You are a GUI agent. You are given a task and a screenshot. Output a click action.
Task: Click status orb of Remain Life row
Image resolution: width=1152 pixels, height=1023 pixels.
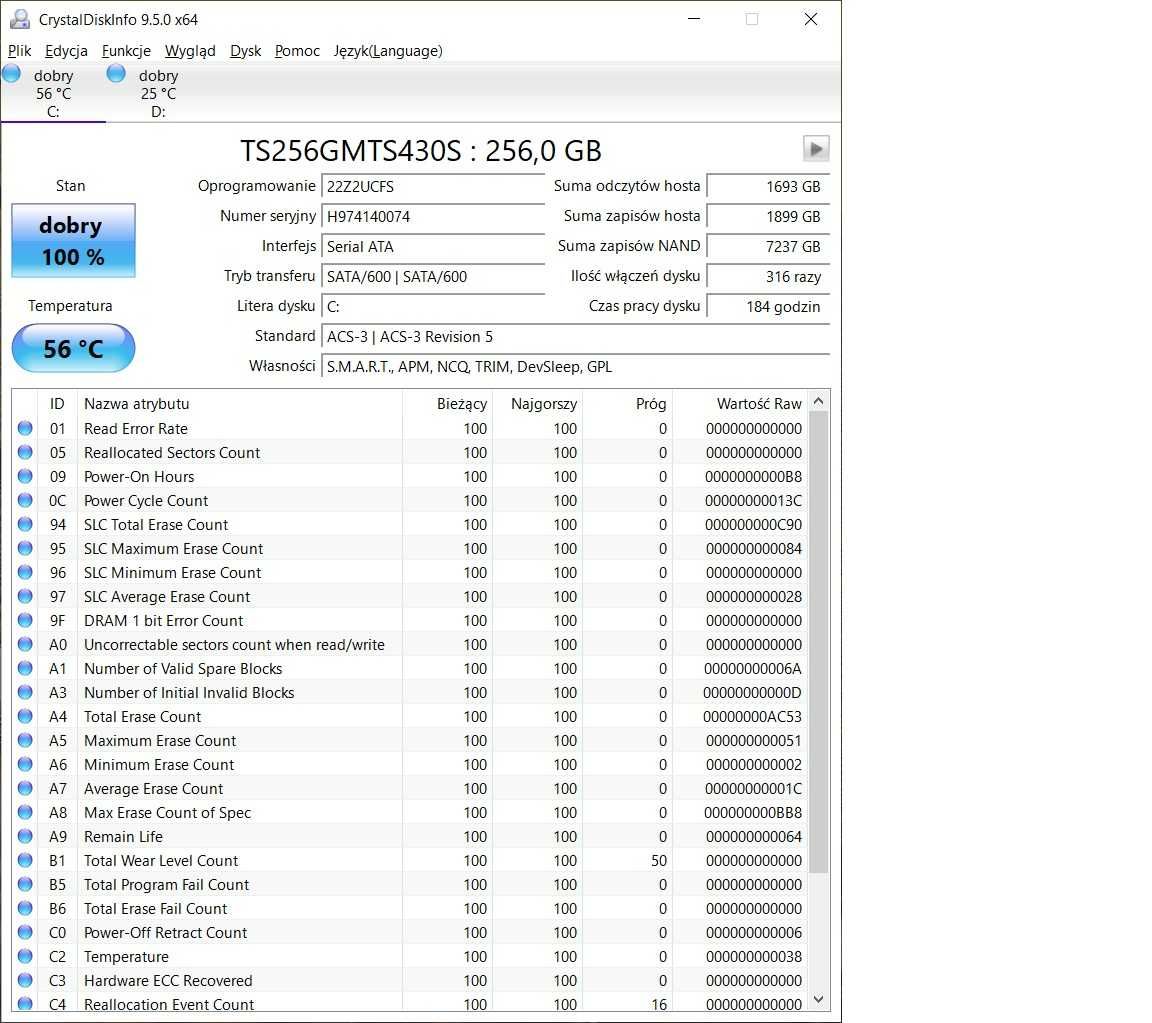[x=25, y=836]
